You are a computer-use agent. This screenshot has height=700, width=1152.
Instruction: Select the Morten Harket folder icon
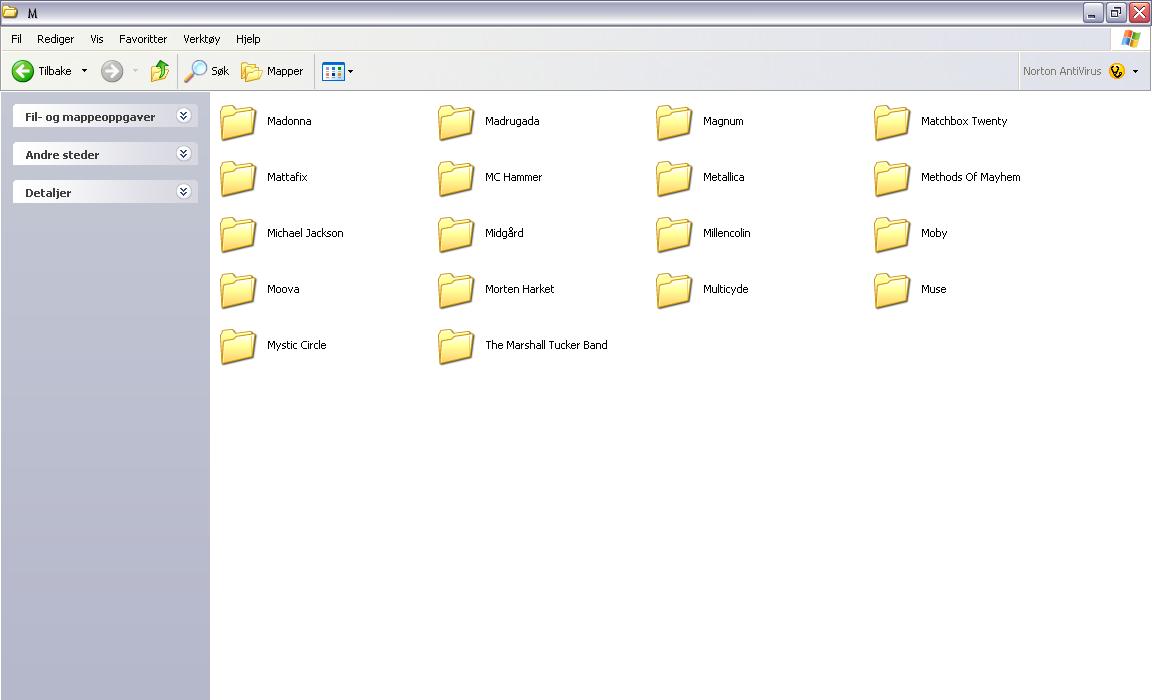tap(456, 289)
